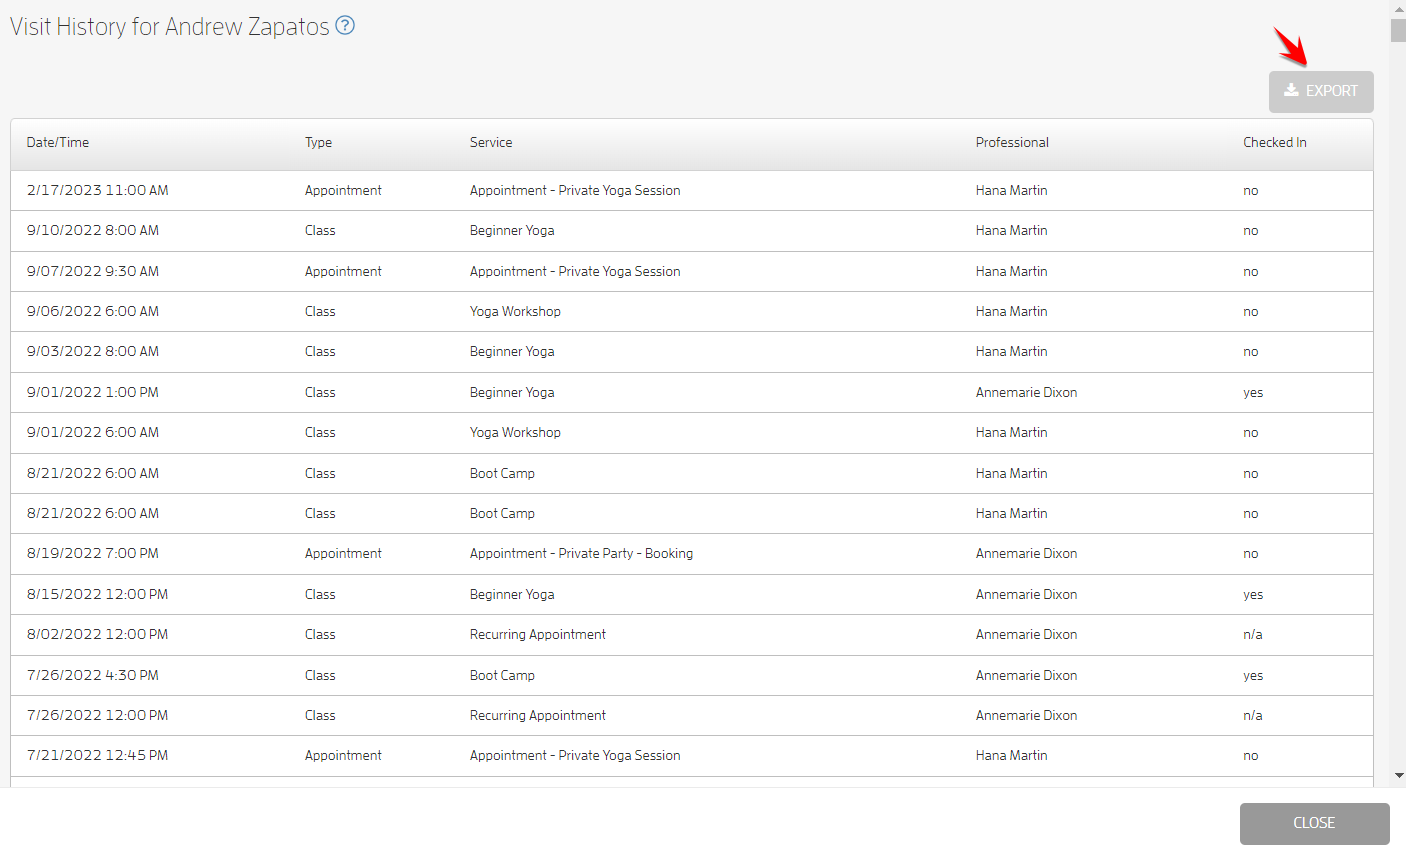Viewport: 1406px width, 857px height.
Task: Select the 9/01/2022 1:00 PM date cell
Action: 93,392
